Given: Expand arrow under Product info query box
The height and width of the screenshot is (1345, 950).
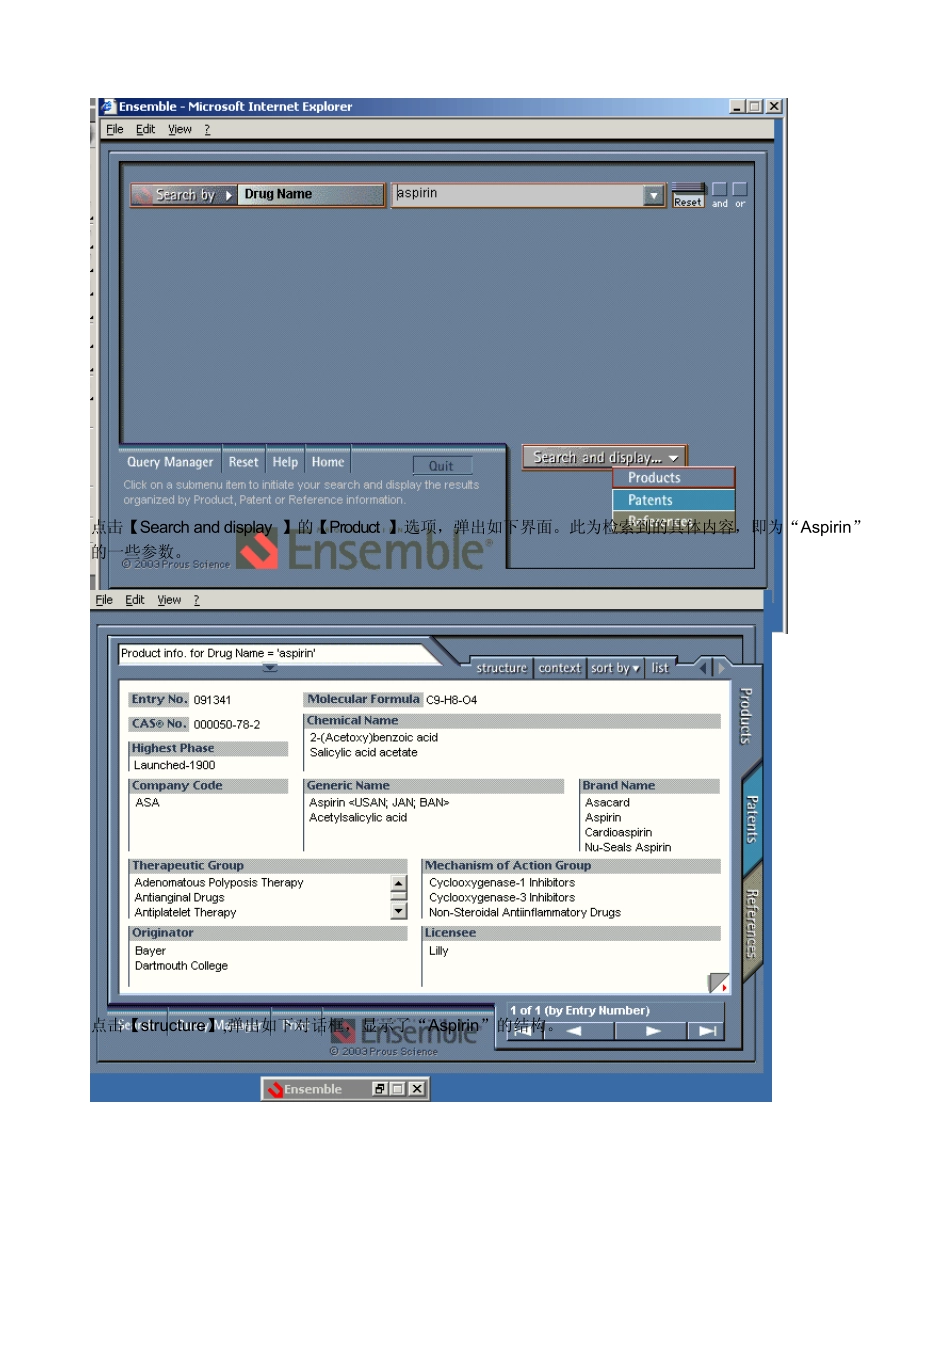Looking at the screenshot, I should [x=270, y=668].
